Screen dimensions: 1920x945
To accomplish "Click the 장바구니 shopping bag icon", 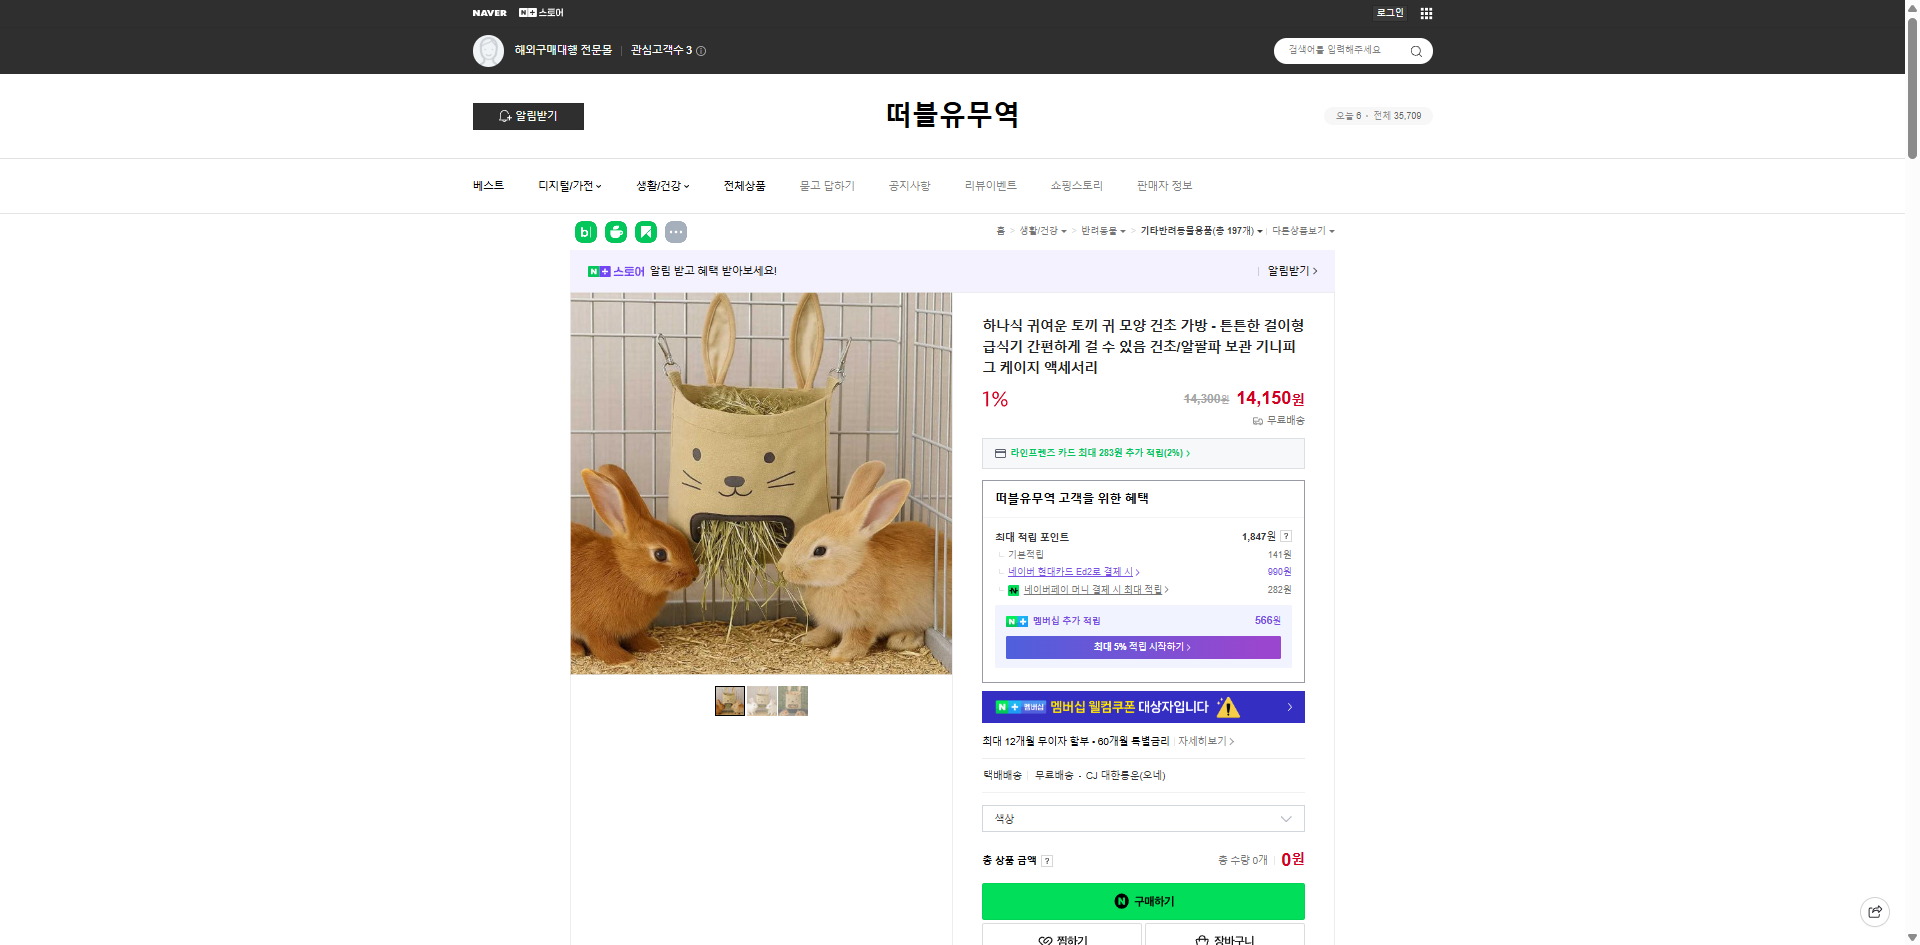I will tap(1200, 939).
